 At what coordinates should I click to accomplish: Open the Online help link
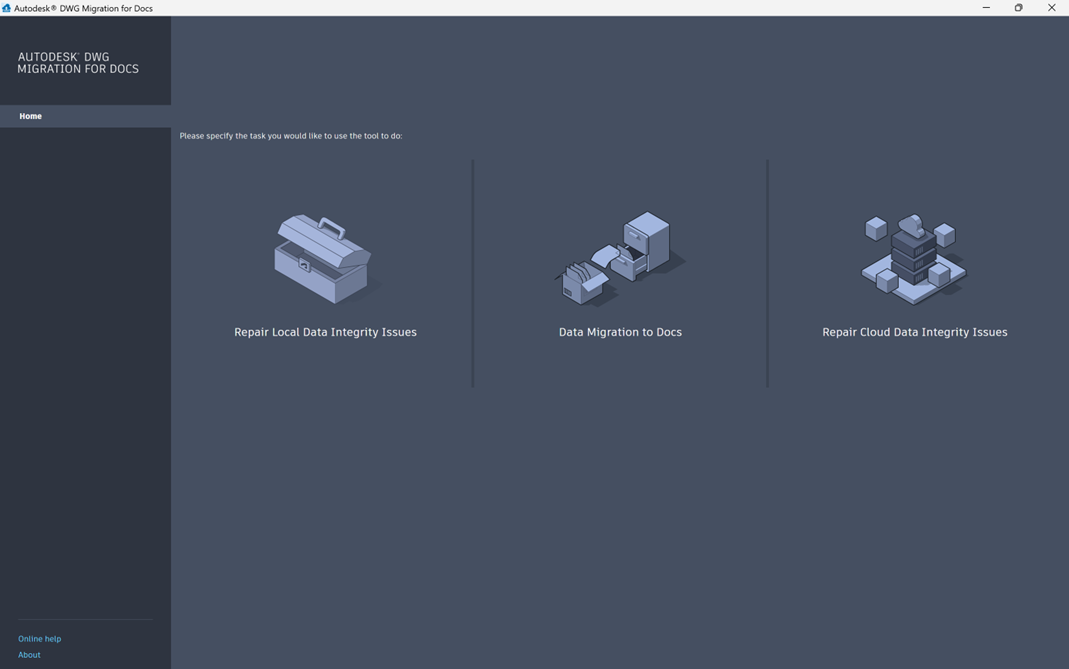point(39,638)
